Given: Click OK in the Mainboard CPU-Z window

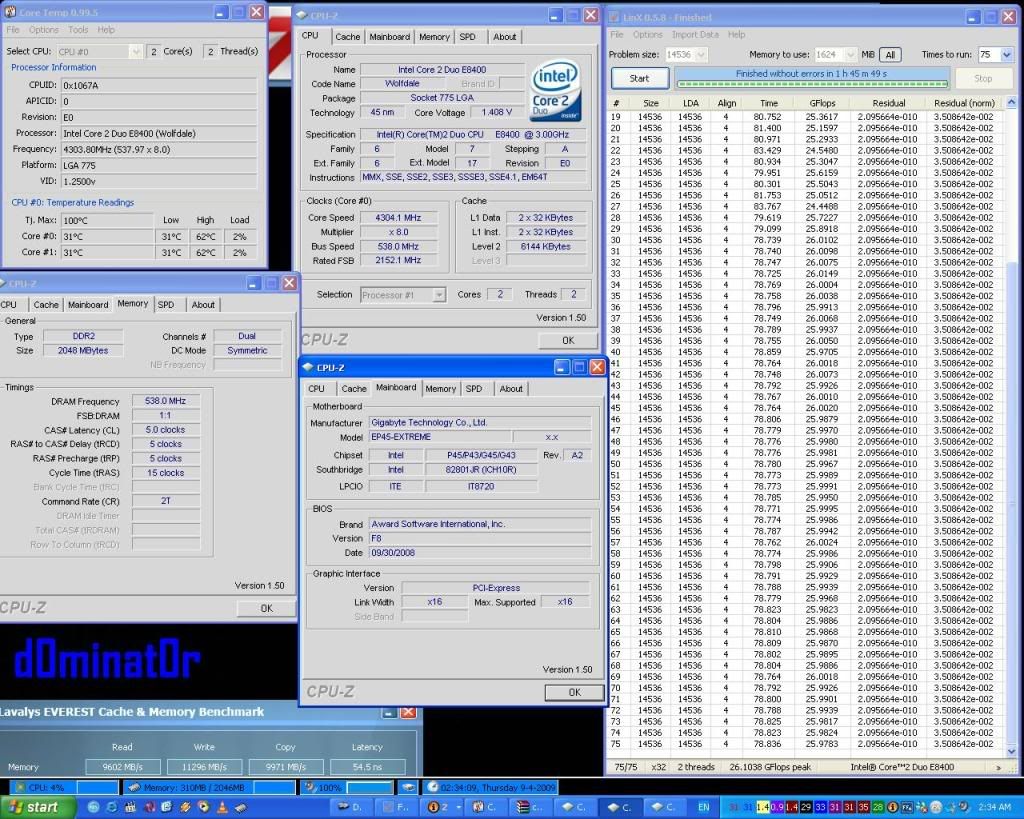Looking at the screenshot, I should tap(574, 692).
